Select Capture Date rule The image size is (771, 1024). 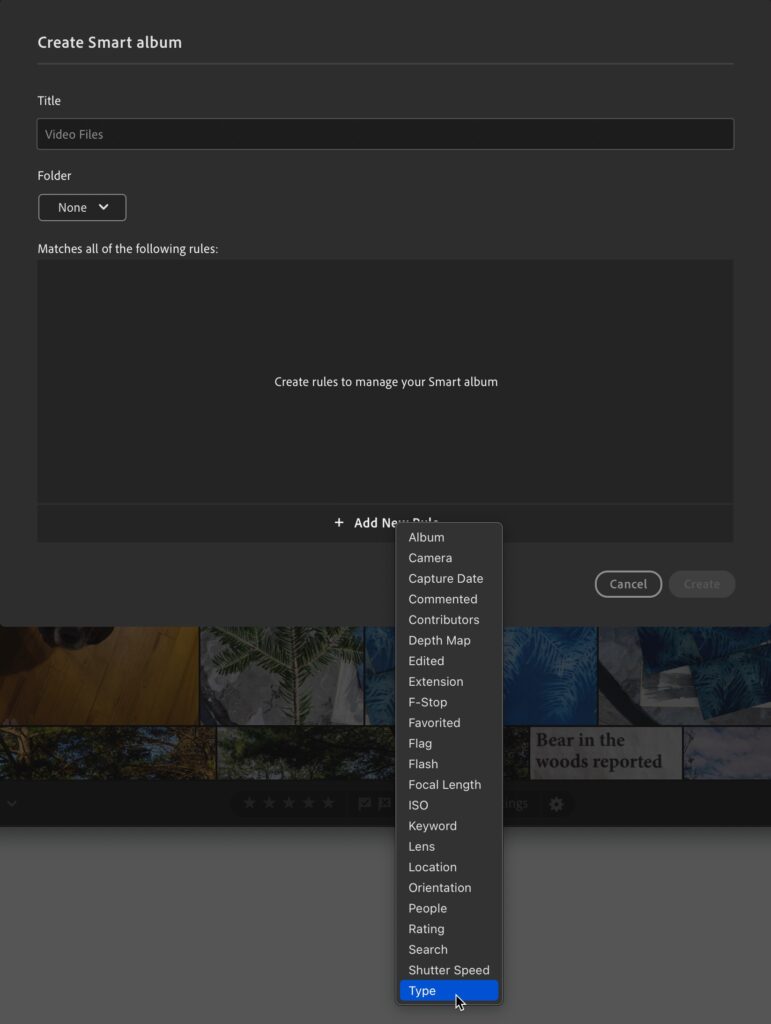click(x=448, y=579)
